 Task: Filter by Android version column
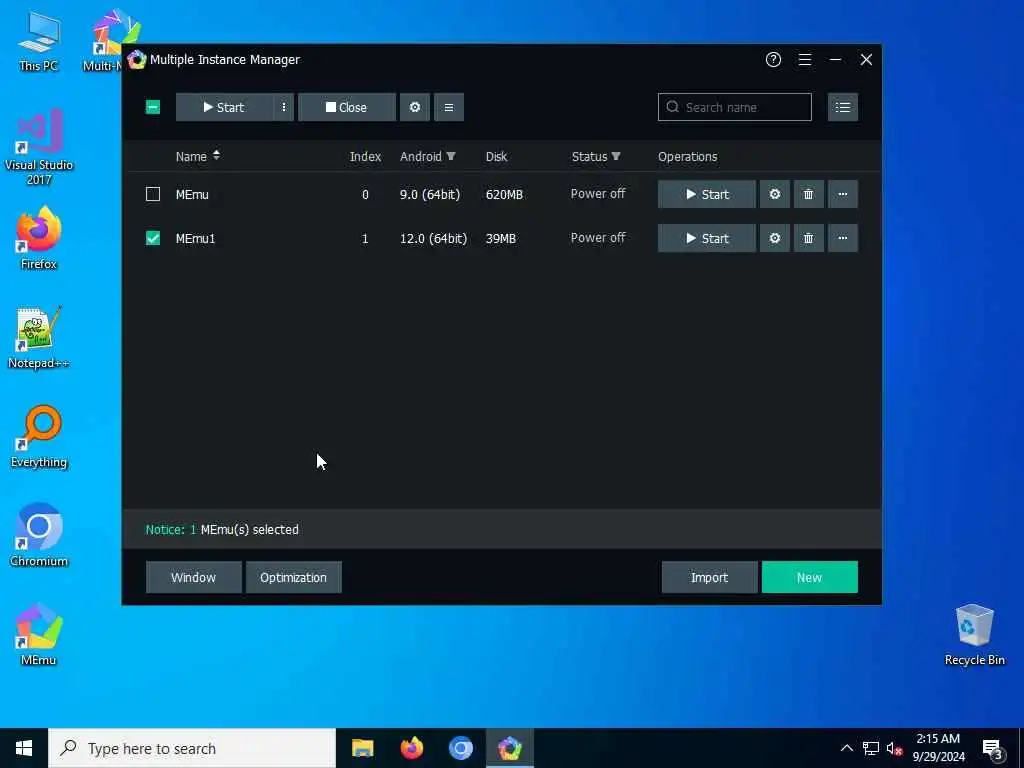pyautogui.click(x=428, y=156)
